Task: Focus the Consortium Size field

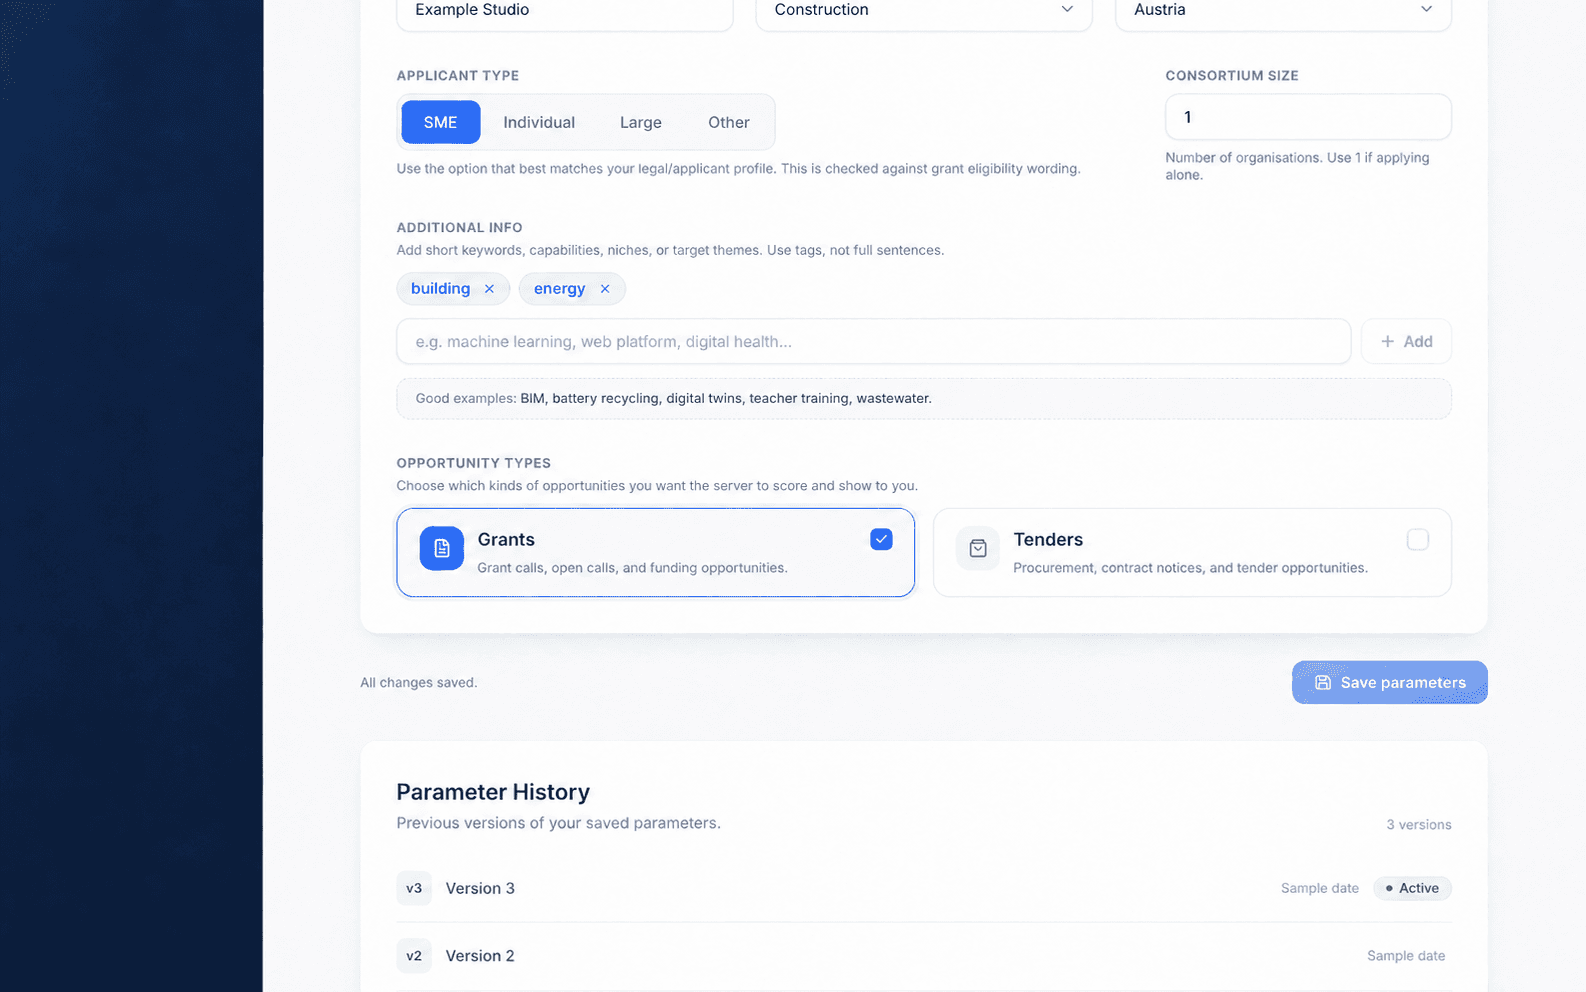Action: click(x=1308, y=117)
